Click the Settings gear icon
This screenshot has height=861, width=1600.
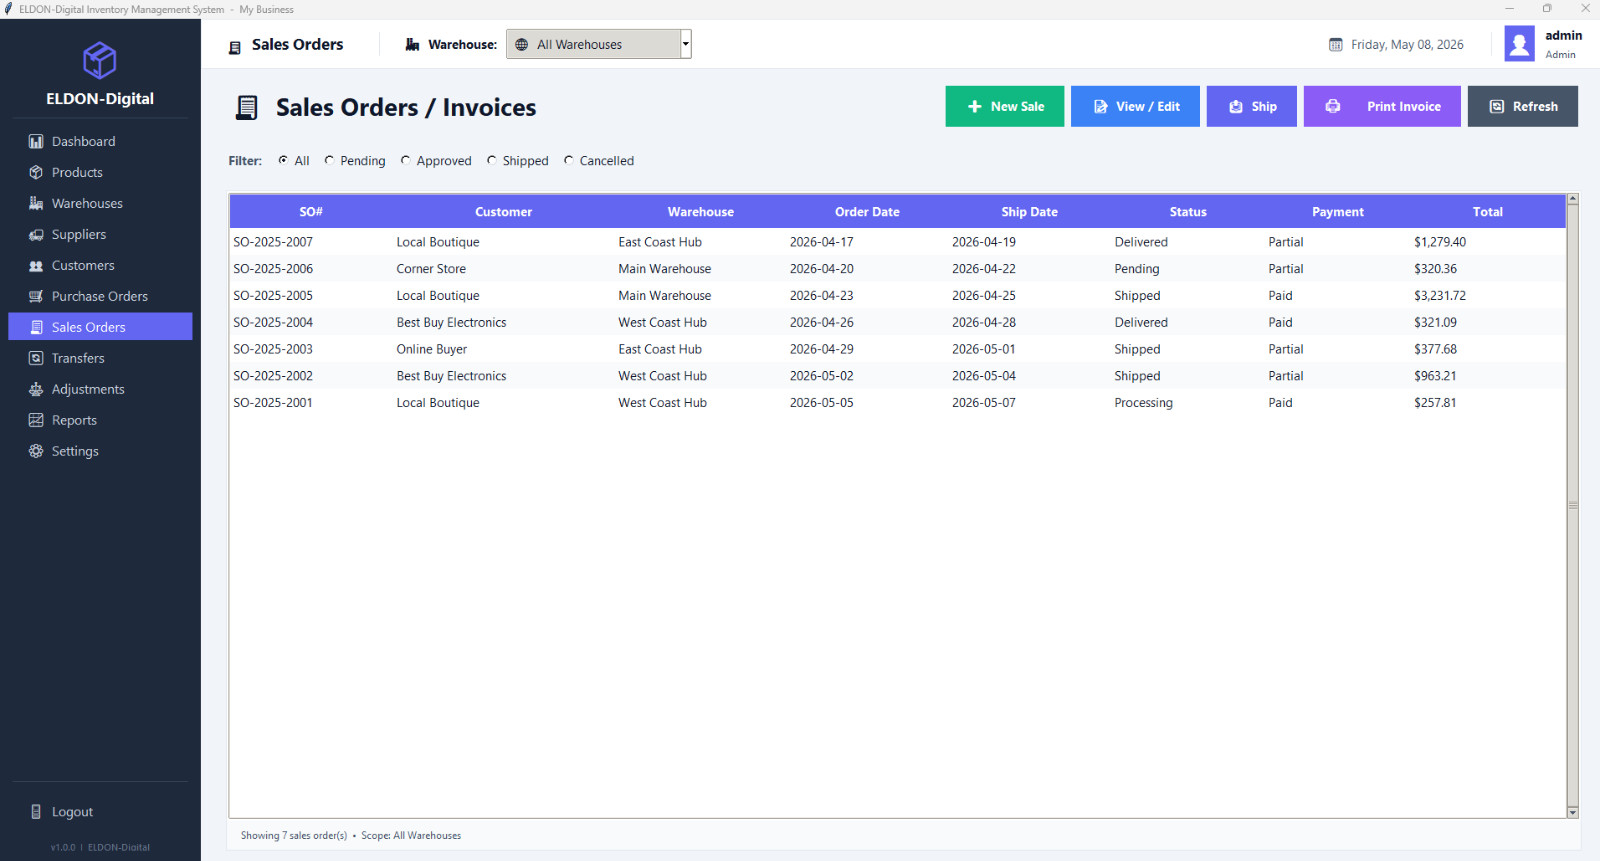[x=36, y=452]
